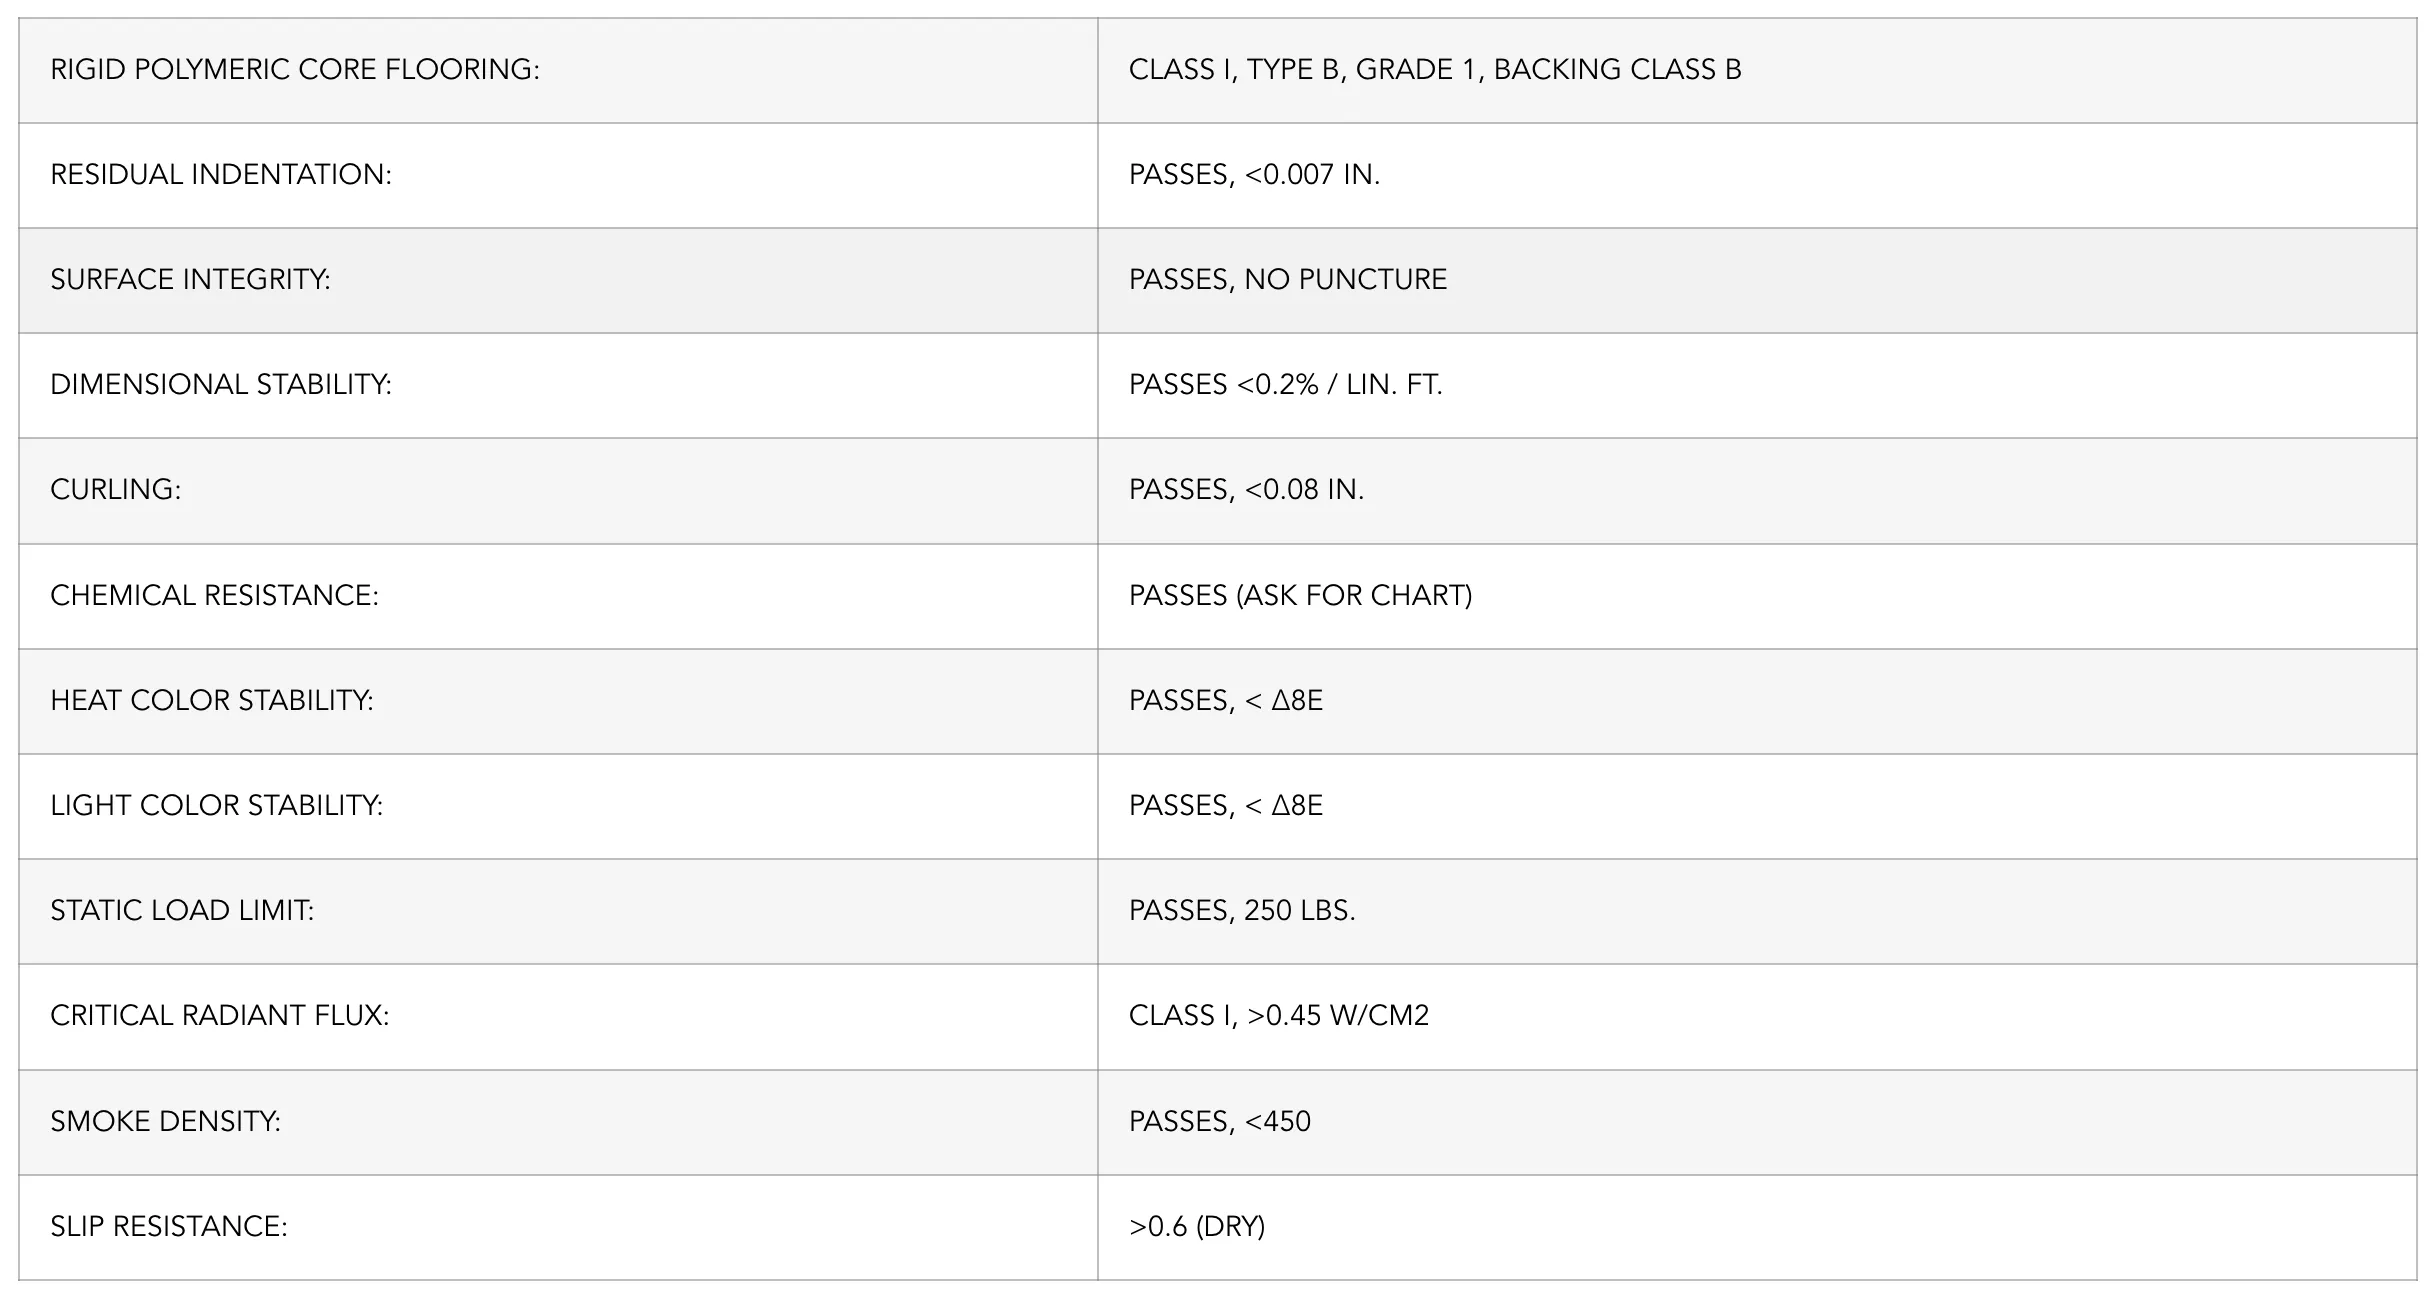2428x1296 pixels.
Task: Select the Passes (Ask for Chart) cell
Action: click(x=1300, y=596)
